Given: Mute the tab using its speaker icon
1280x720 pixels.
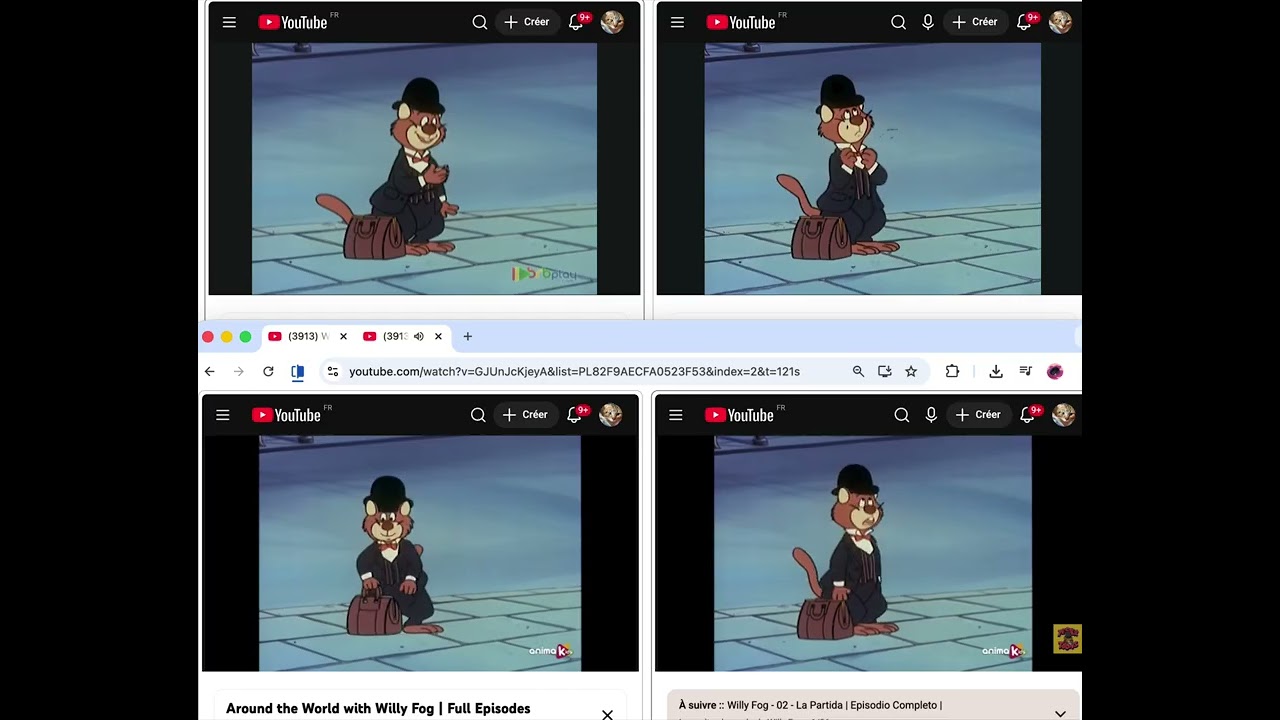Looking at the screenshot, I should click(419, 336).
